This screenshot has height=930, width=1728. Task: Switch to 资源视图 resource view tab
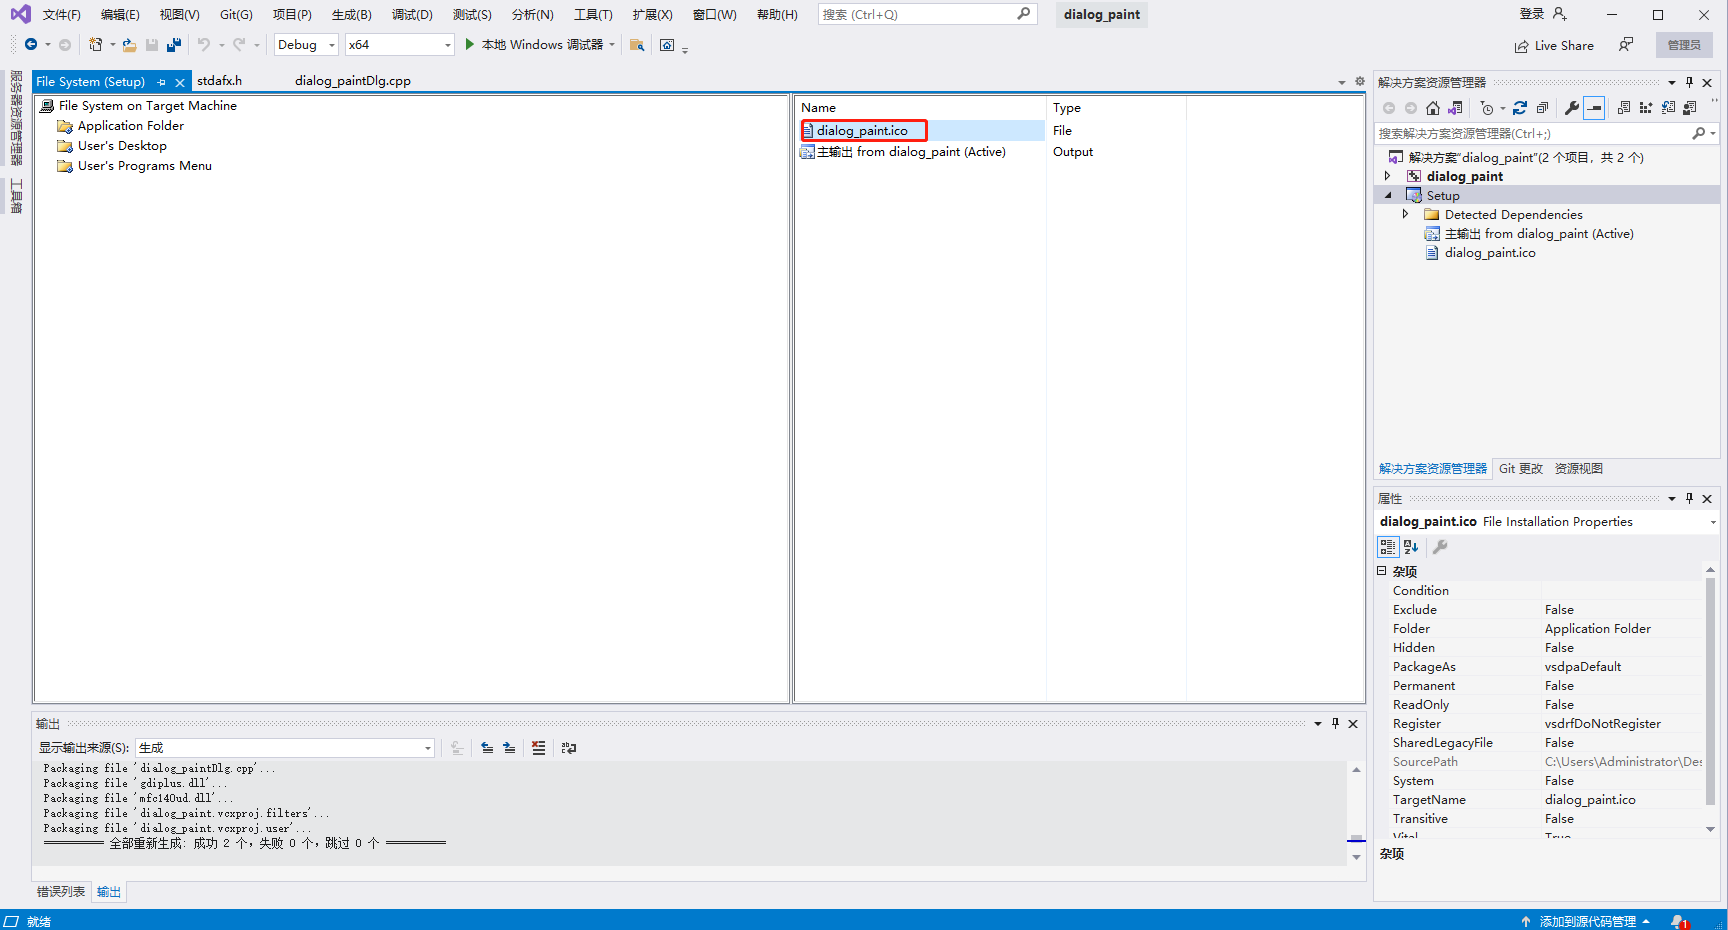coord(1579,469)
